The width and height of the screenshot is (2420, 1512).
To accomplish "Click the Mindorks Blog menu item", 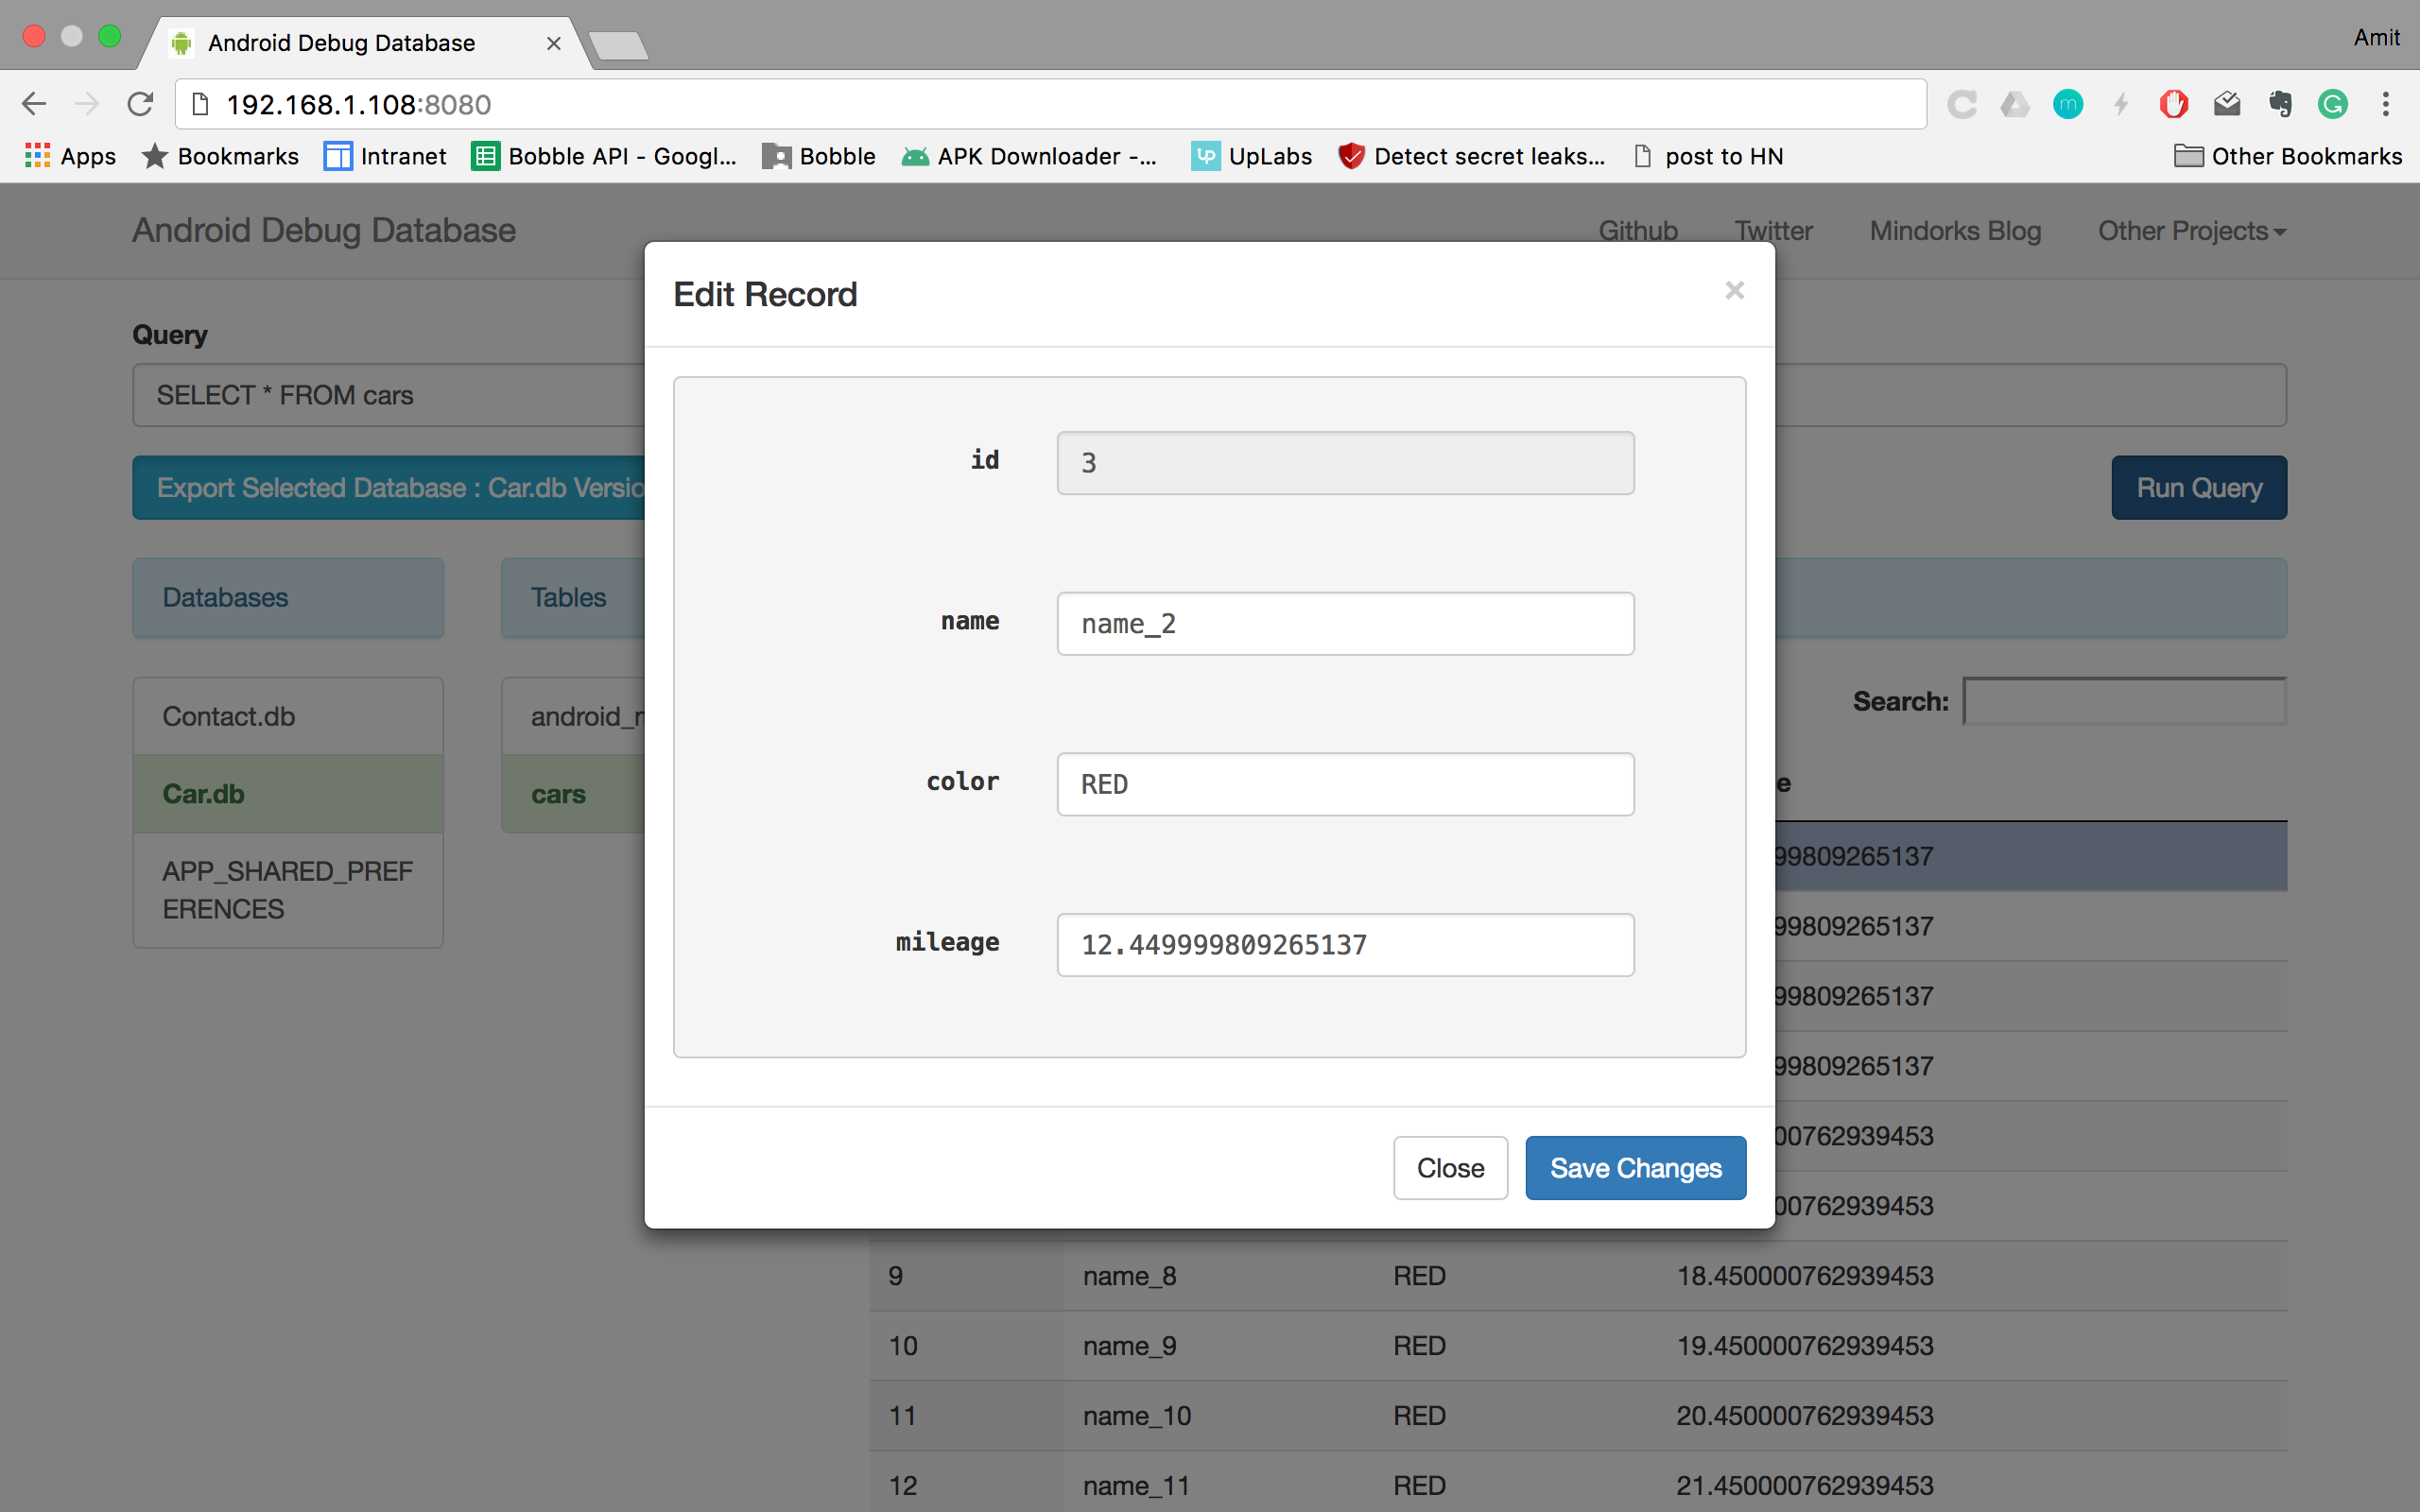I will point(1957,228).
